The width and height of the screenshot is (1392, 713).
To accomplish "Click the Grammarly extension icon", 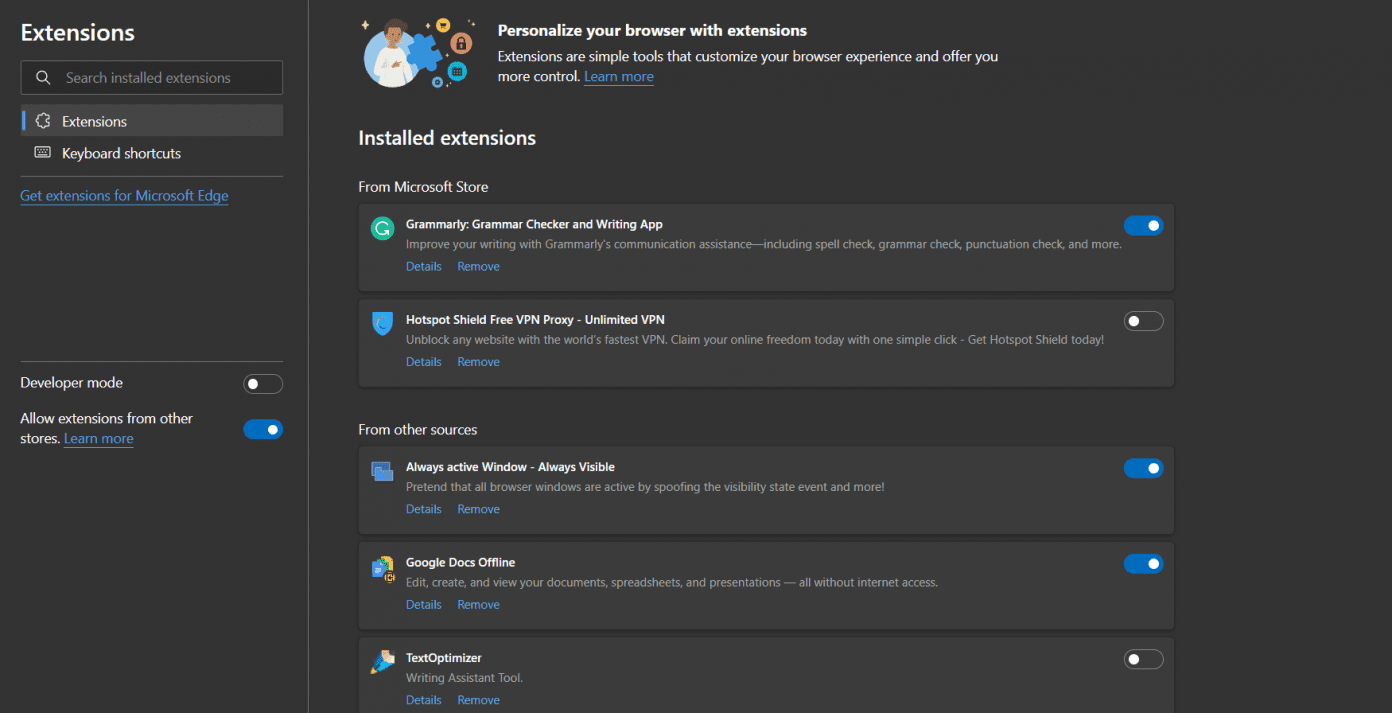I will 382,228.
